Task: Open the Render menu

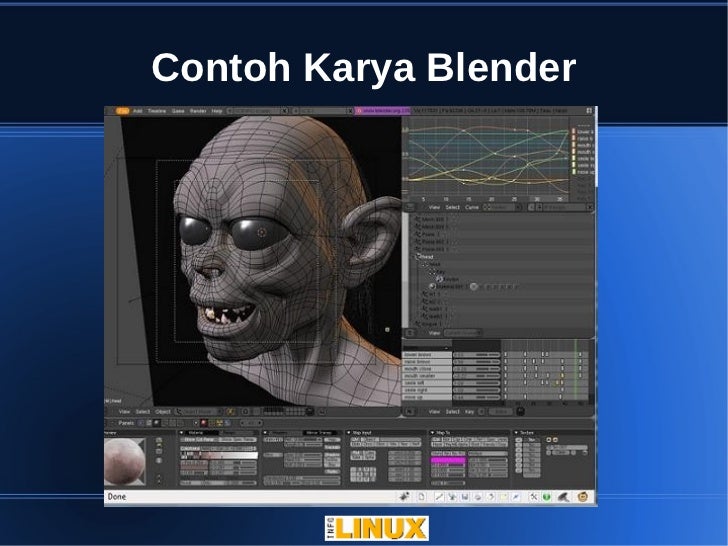Action: pos(198,111)
